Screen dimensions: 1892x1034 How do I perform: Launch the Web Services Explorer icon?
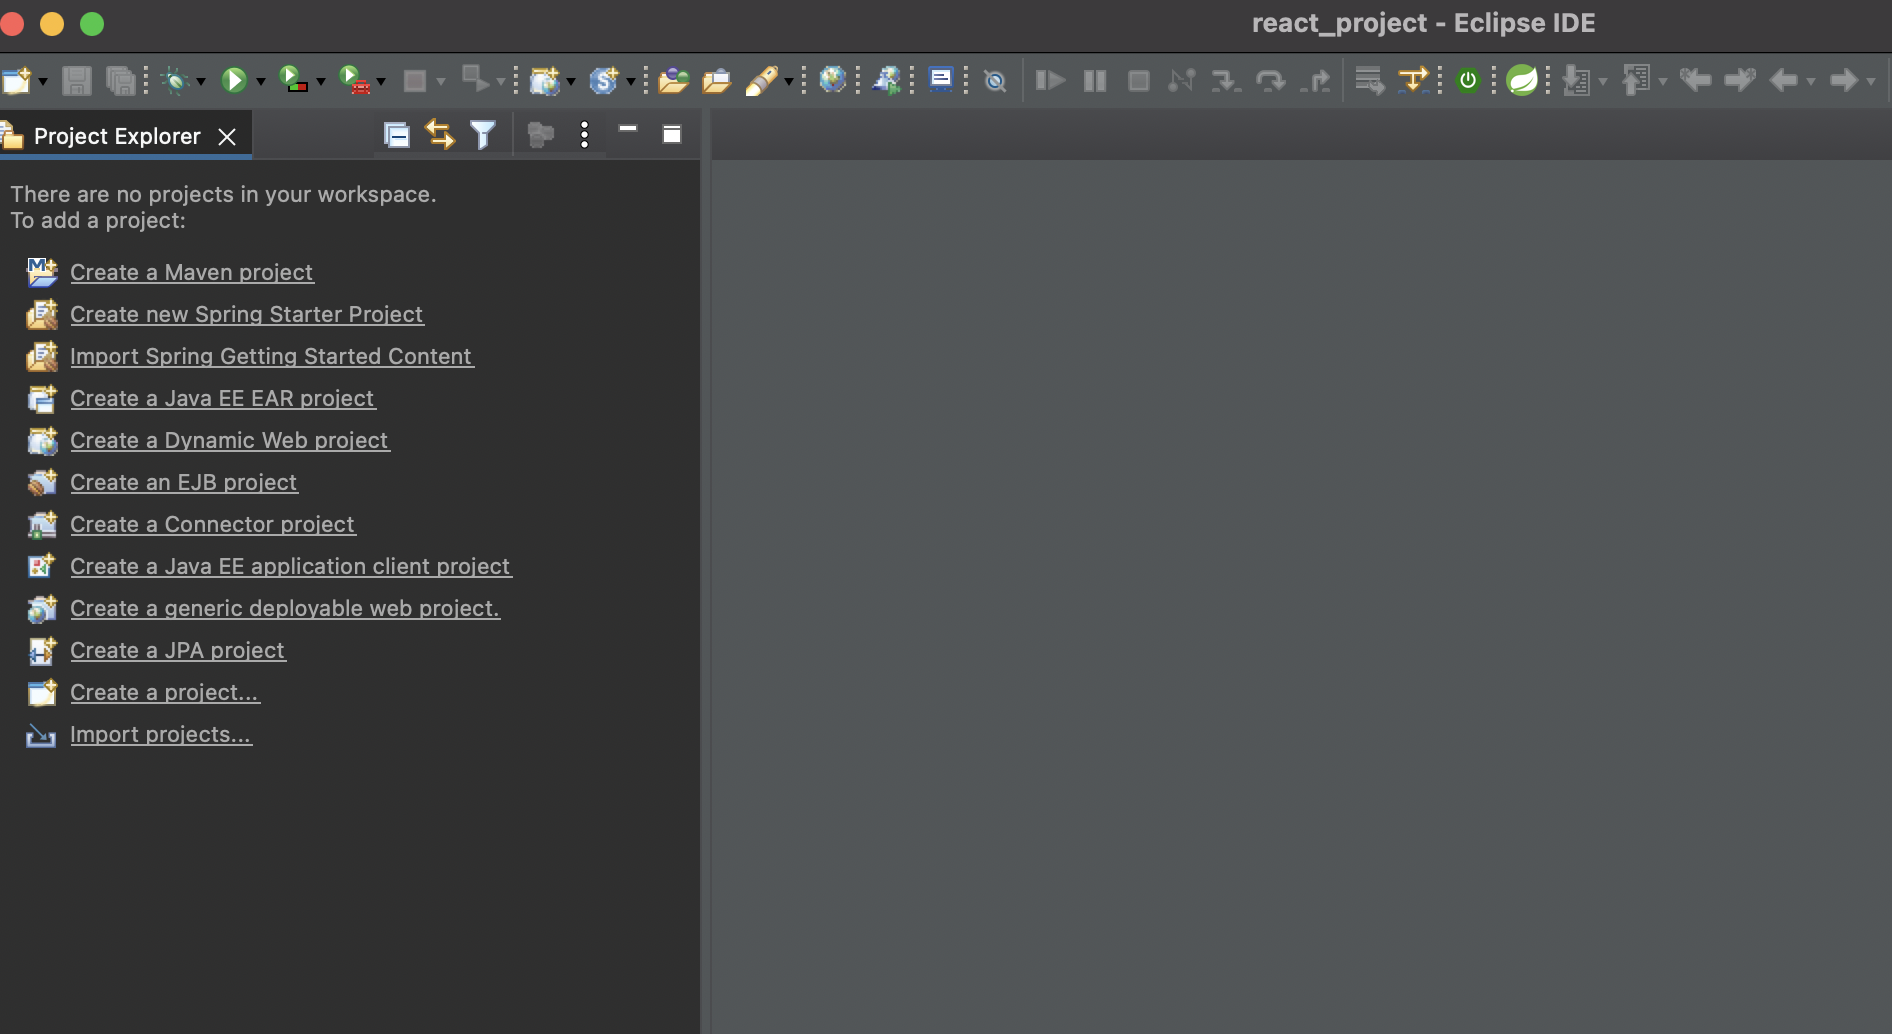pos(886,80)
